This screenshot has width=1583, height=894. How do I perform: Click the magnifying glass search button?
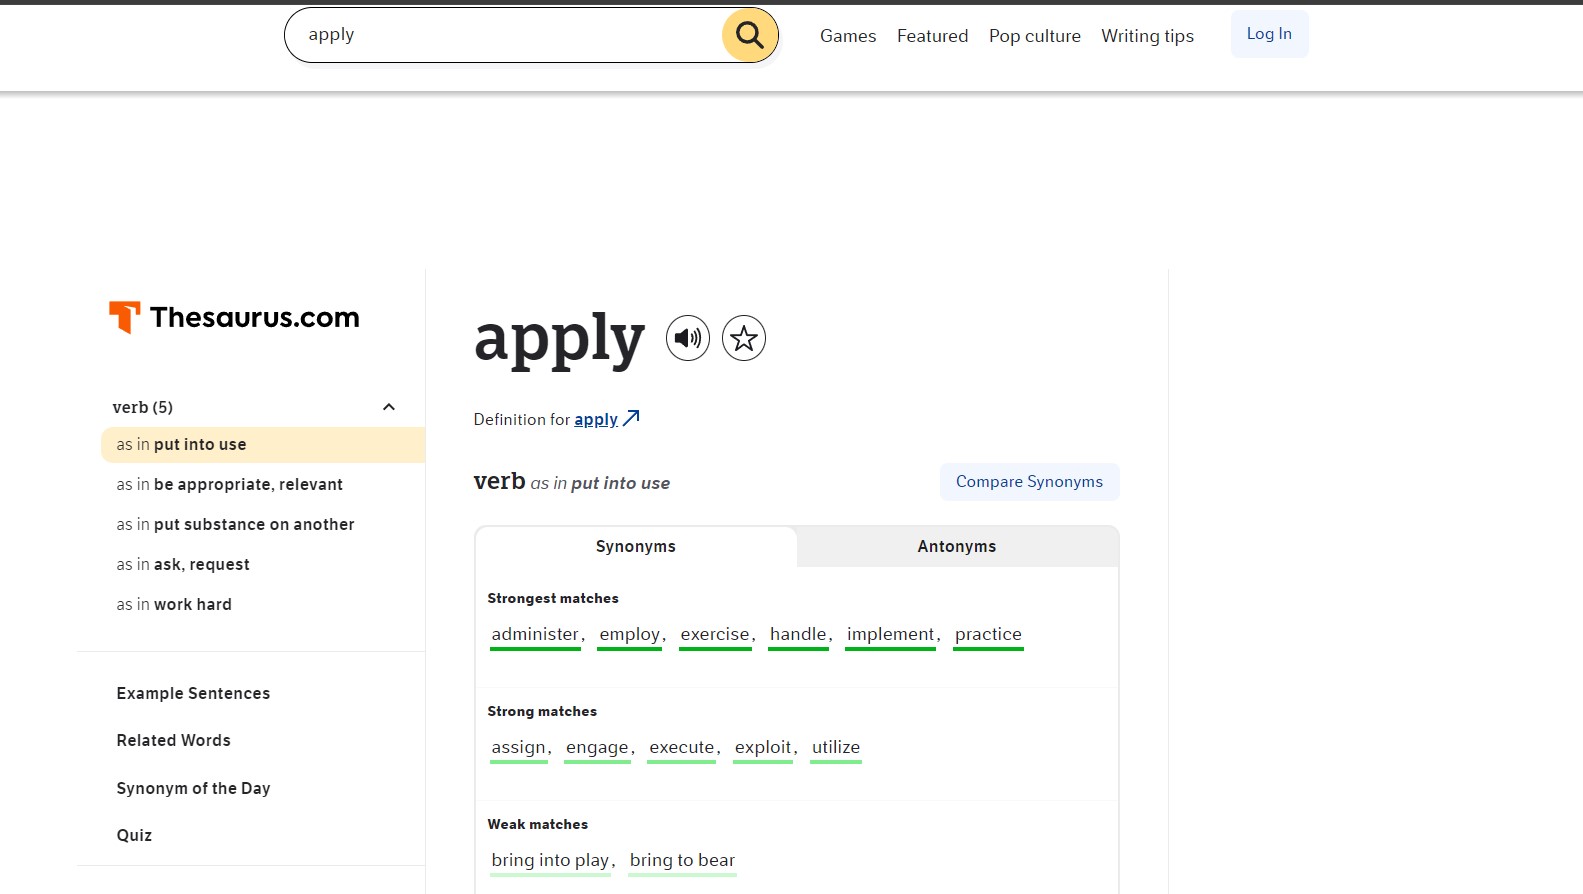pyautogui.click(x=749, y=35)
